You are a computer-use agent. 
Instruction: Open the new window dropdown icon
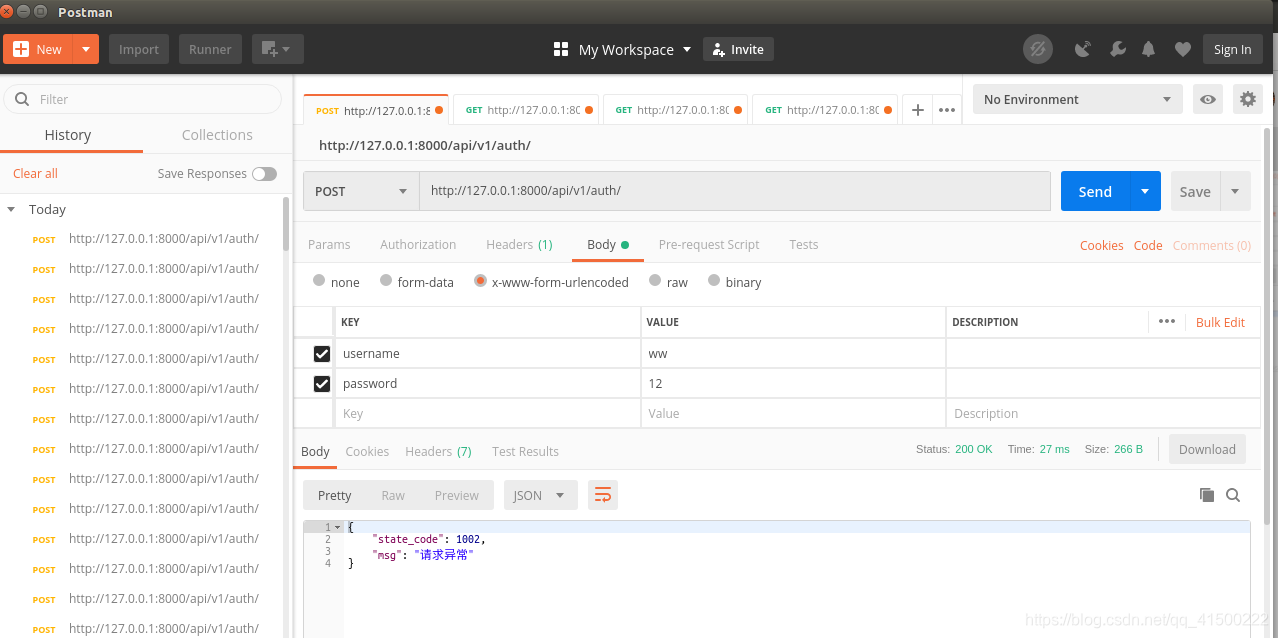[x=277, y=49]
